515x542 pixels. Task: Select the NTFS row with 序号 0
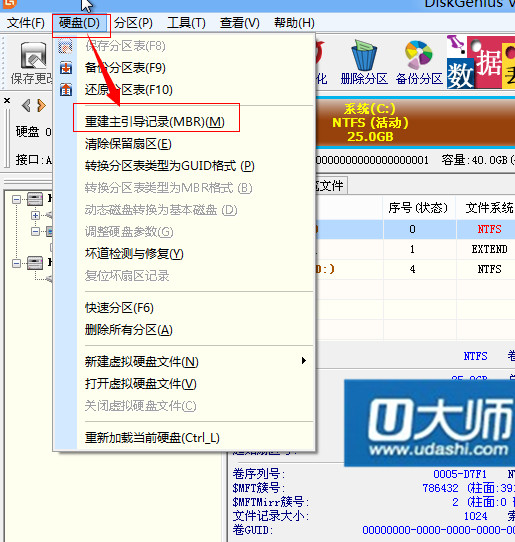[415, 229]
